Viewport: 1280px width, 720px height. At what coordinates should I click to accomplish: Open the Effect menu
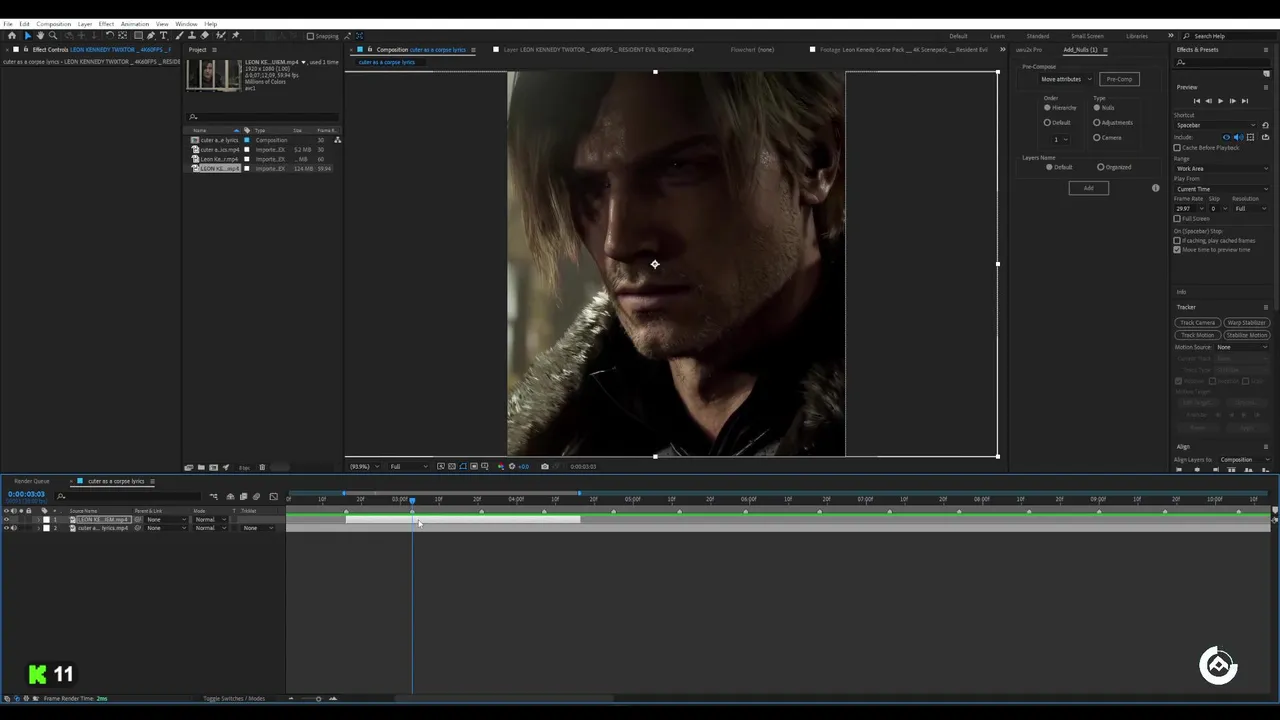[106, 24]
